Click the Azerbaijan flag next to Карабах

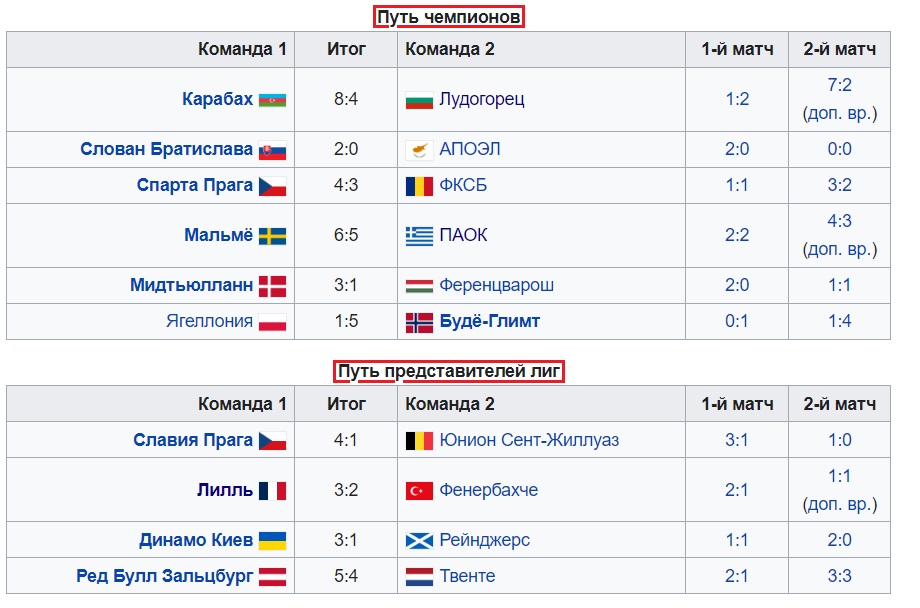pos(272,100)
